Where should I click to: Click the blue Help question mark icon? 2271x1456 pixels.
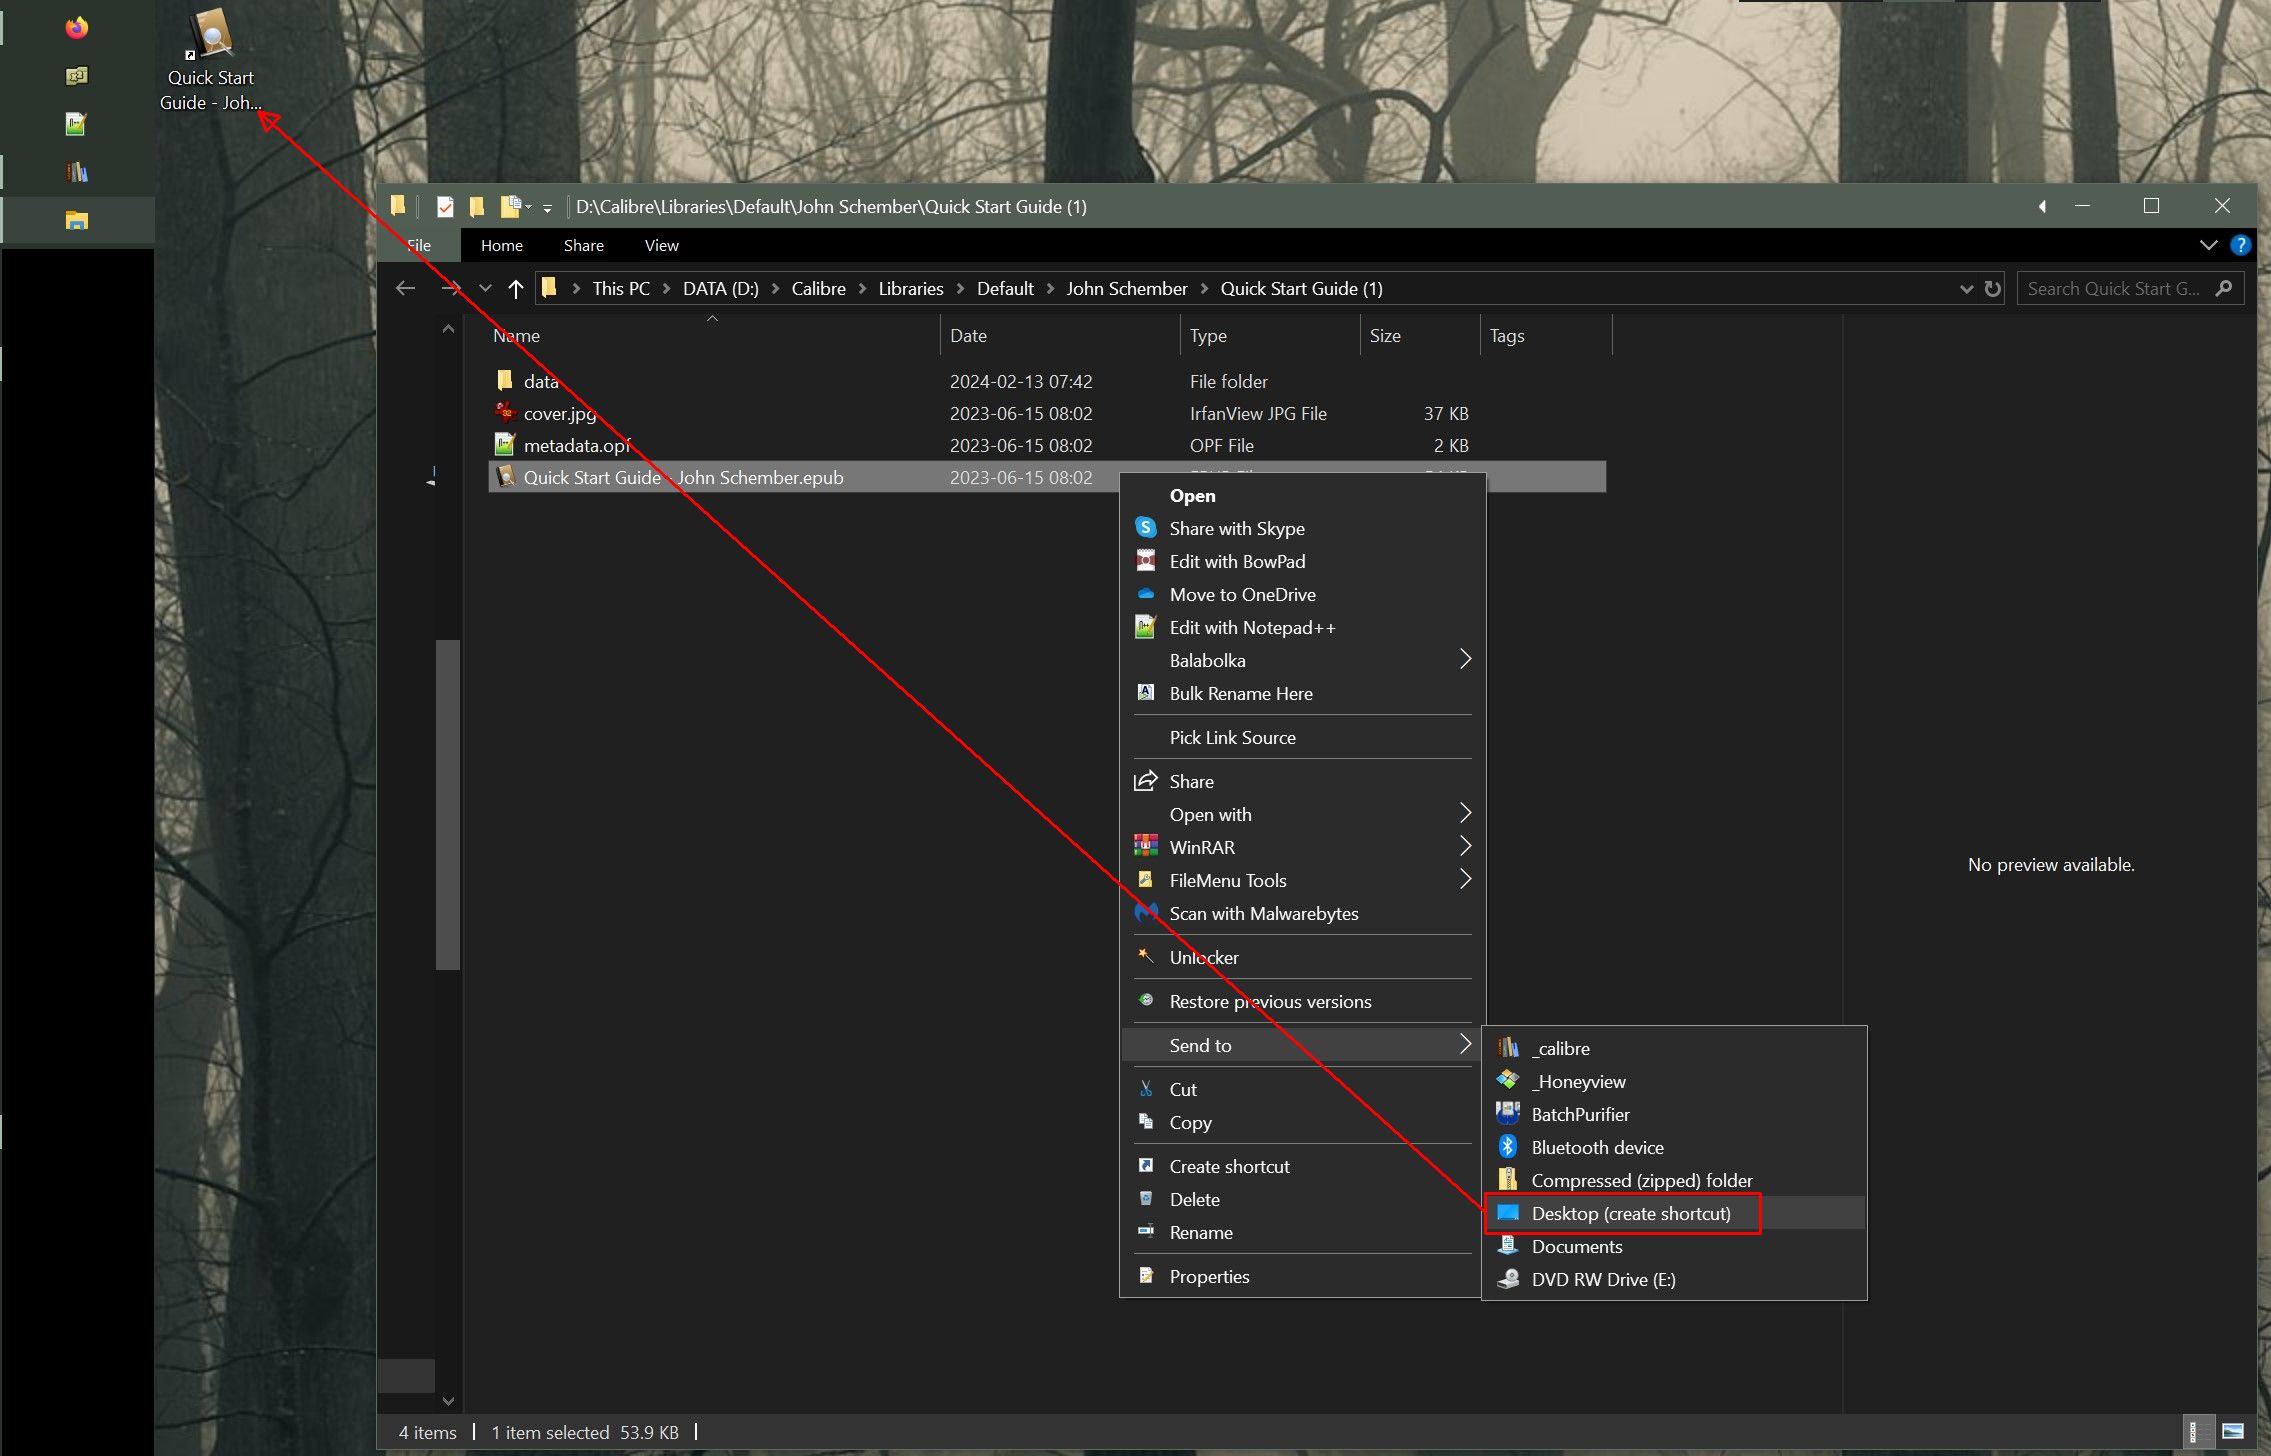(x=2241, y=245)
